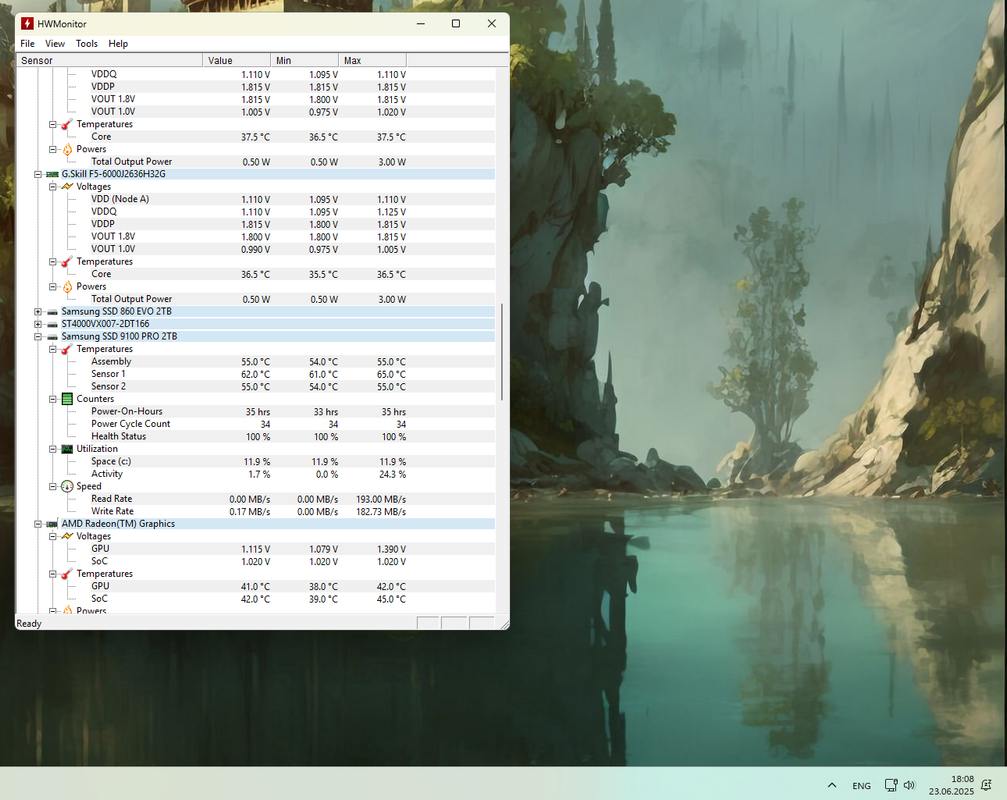This screenshot has width=1007, height=800.
Task: Select the Read Rate row
Action: click(256, 499)
